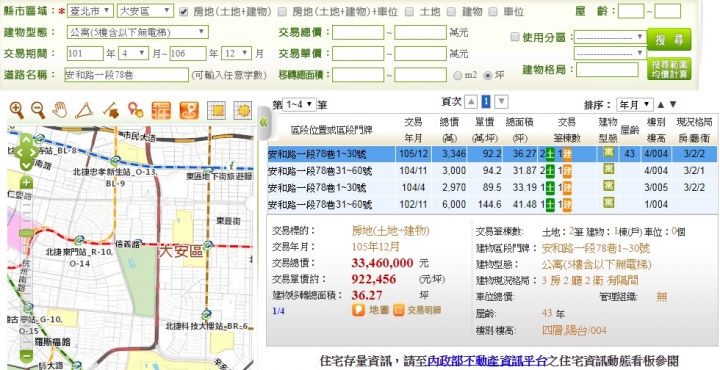Open 建物型態 building type dropdown

[138, 32]
